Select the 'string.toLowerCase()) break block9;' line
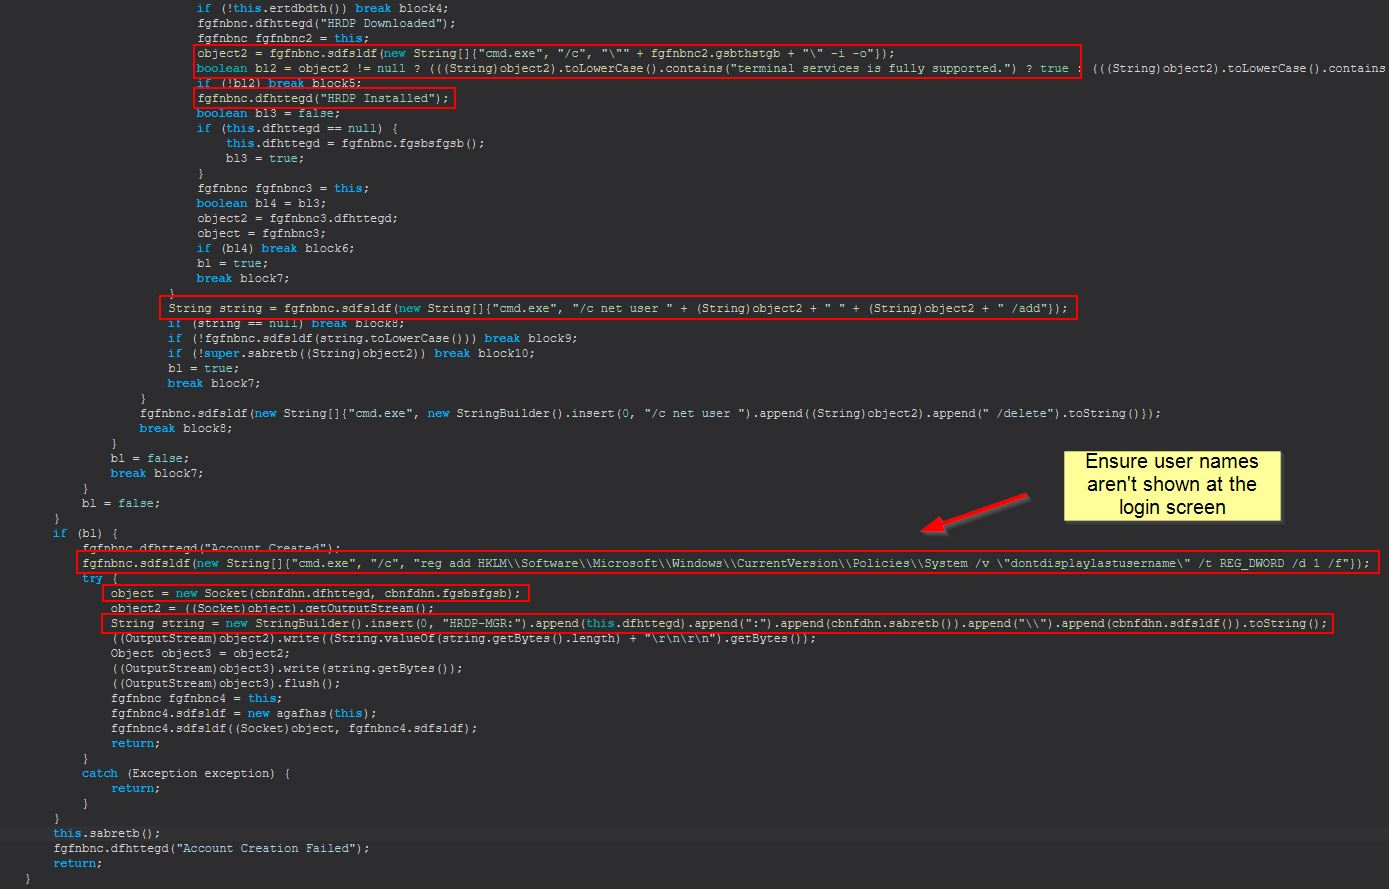Image resolution: width=1389 pixels, height=889 pixels. [x=372, y=338]
